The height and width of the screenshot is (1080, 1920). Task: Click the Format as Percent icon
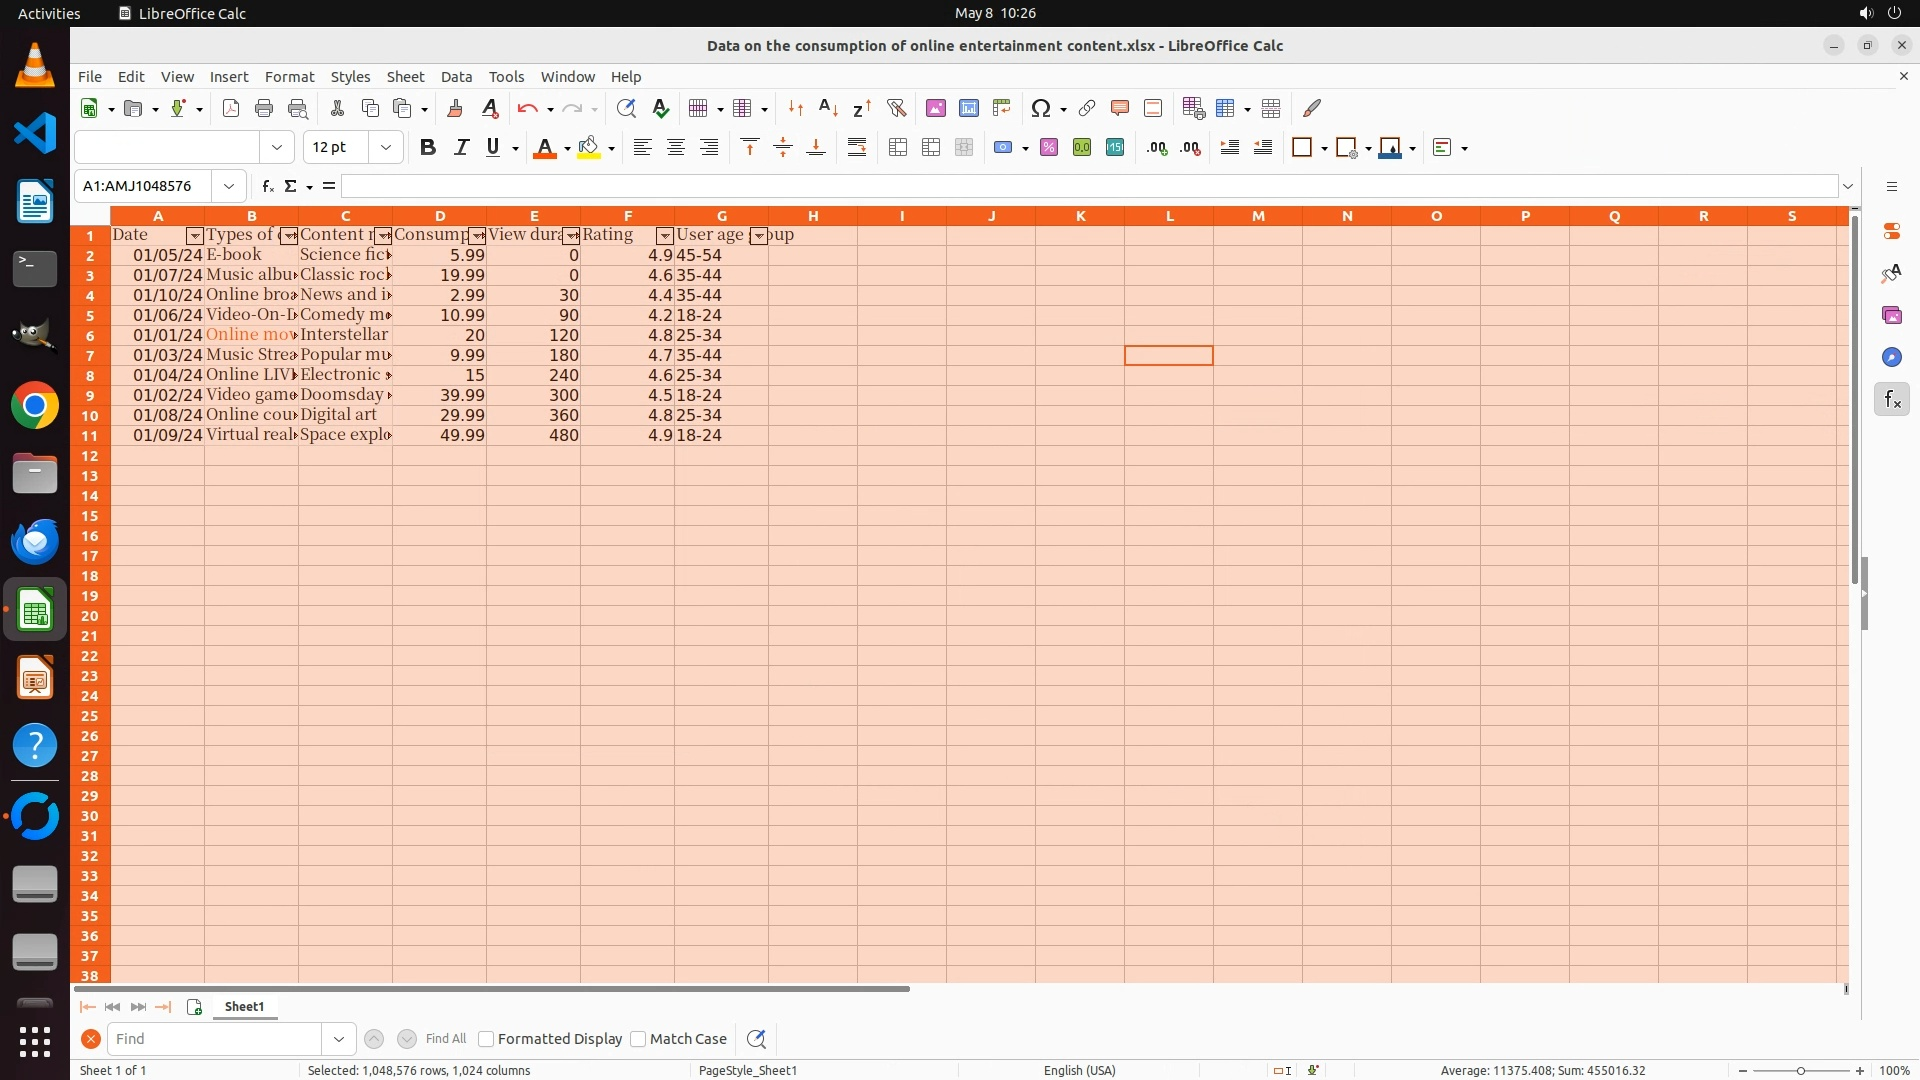pyautogui.click(x=1048, y=148)
